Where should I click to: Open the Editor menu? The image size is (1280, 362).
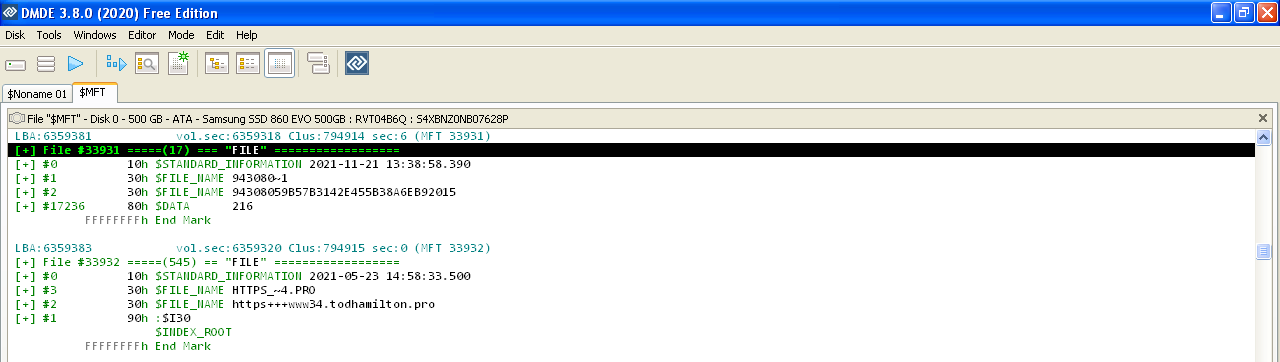[142, 35]
